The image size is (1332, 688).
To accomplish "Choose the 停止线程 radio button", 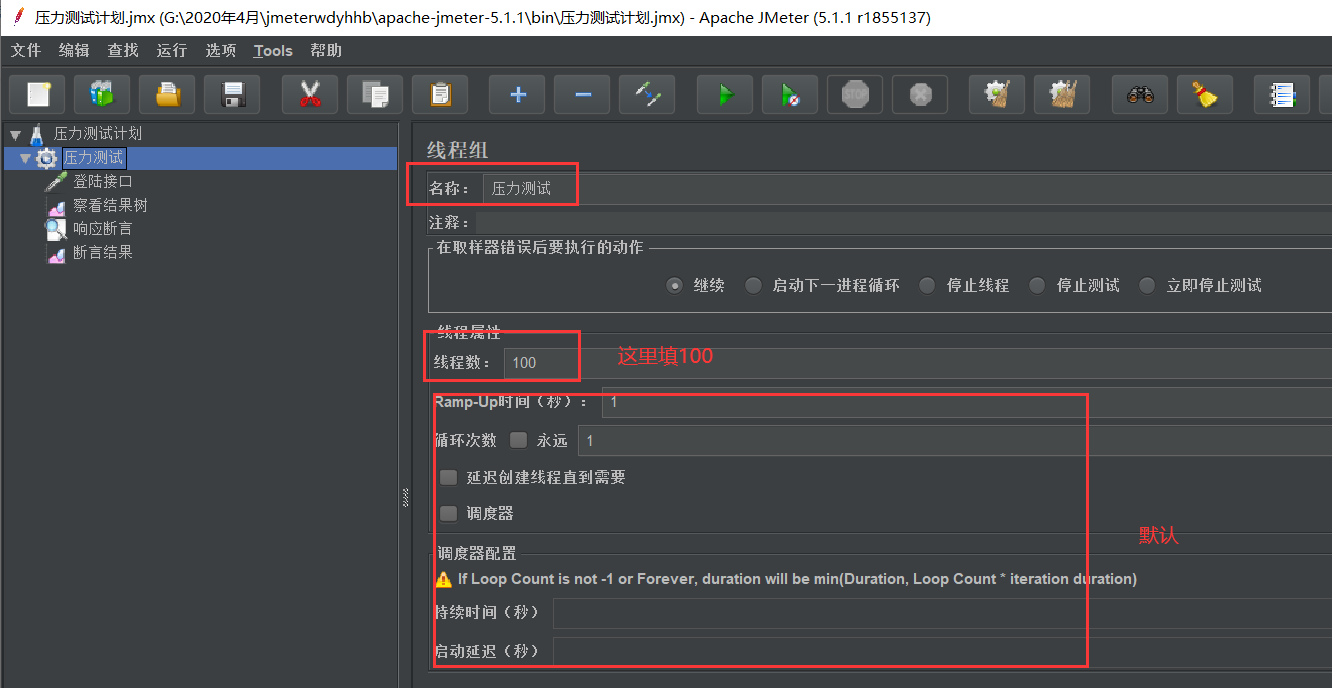I will pyautogui.click(x=927, y=285).
